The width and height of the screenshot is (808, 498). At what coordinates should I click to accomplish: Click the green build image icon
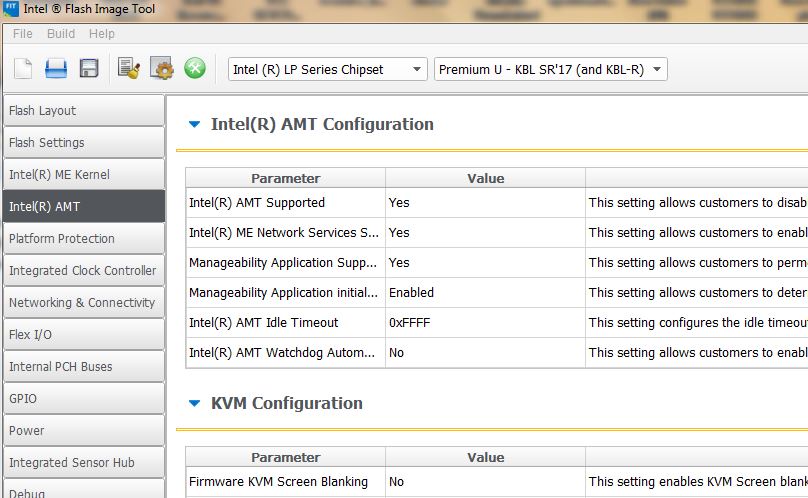tap(195, 69)
